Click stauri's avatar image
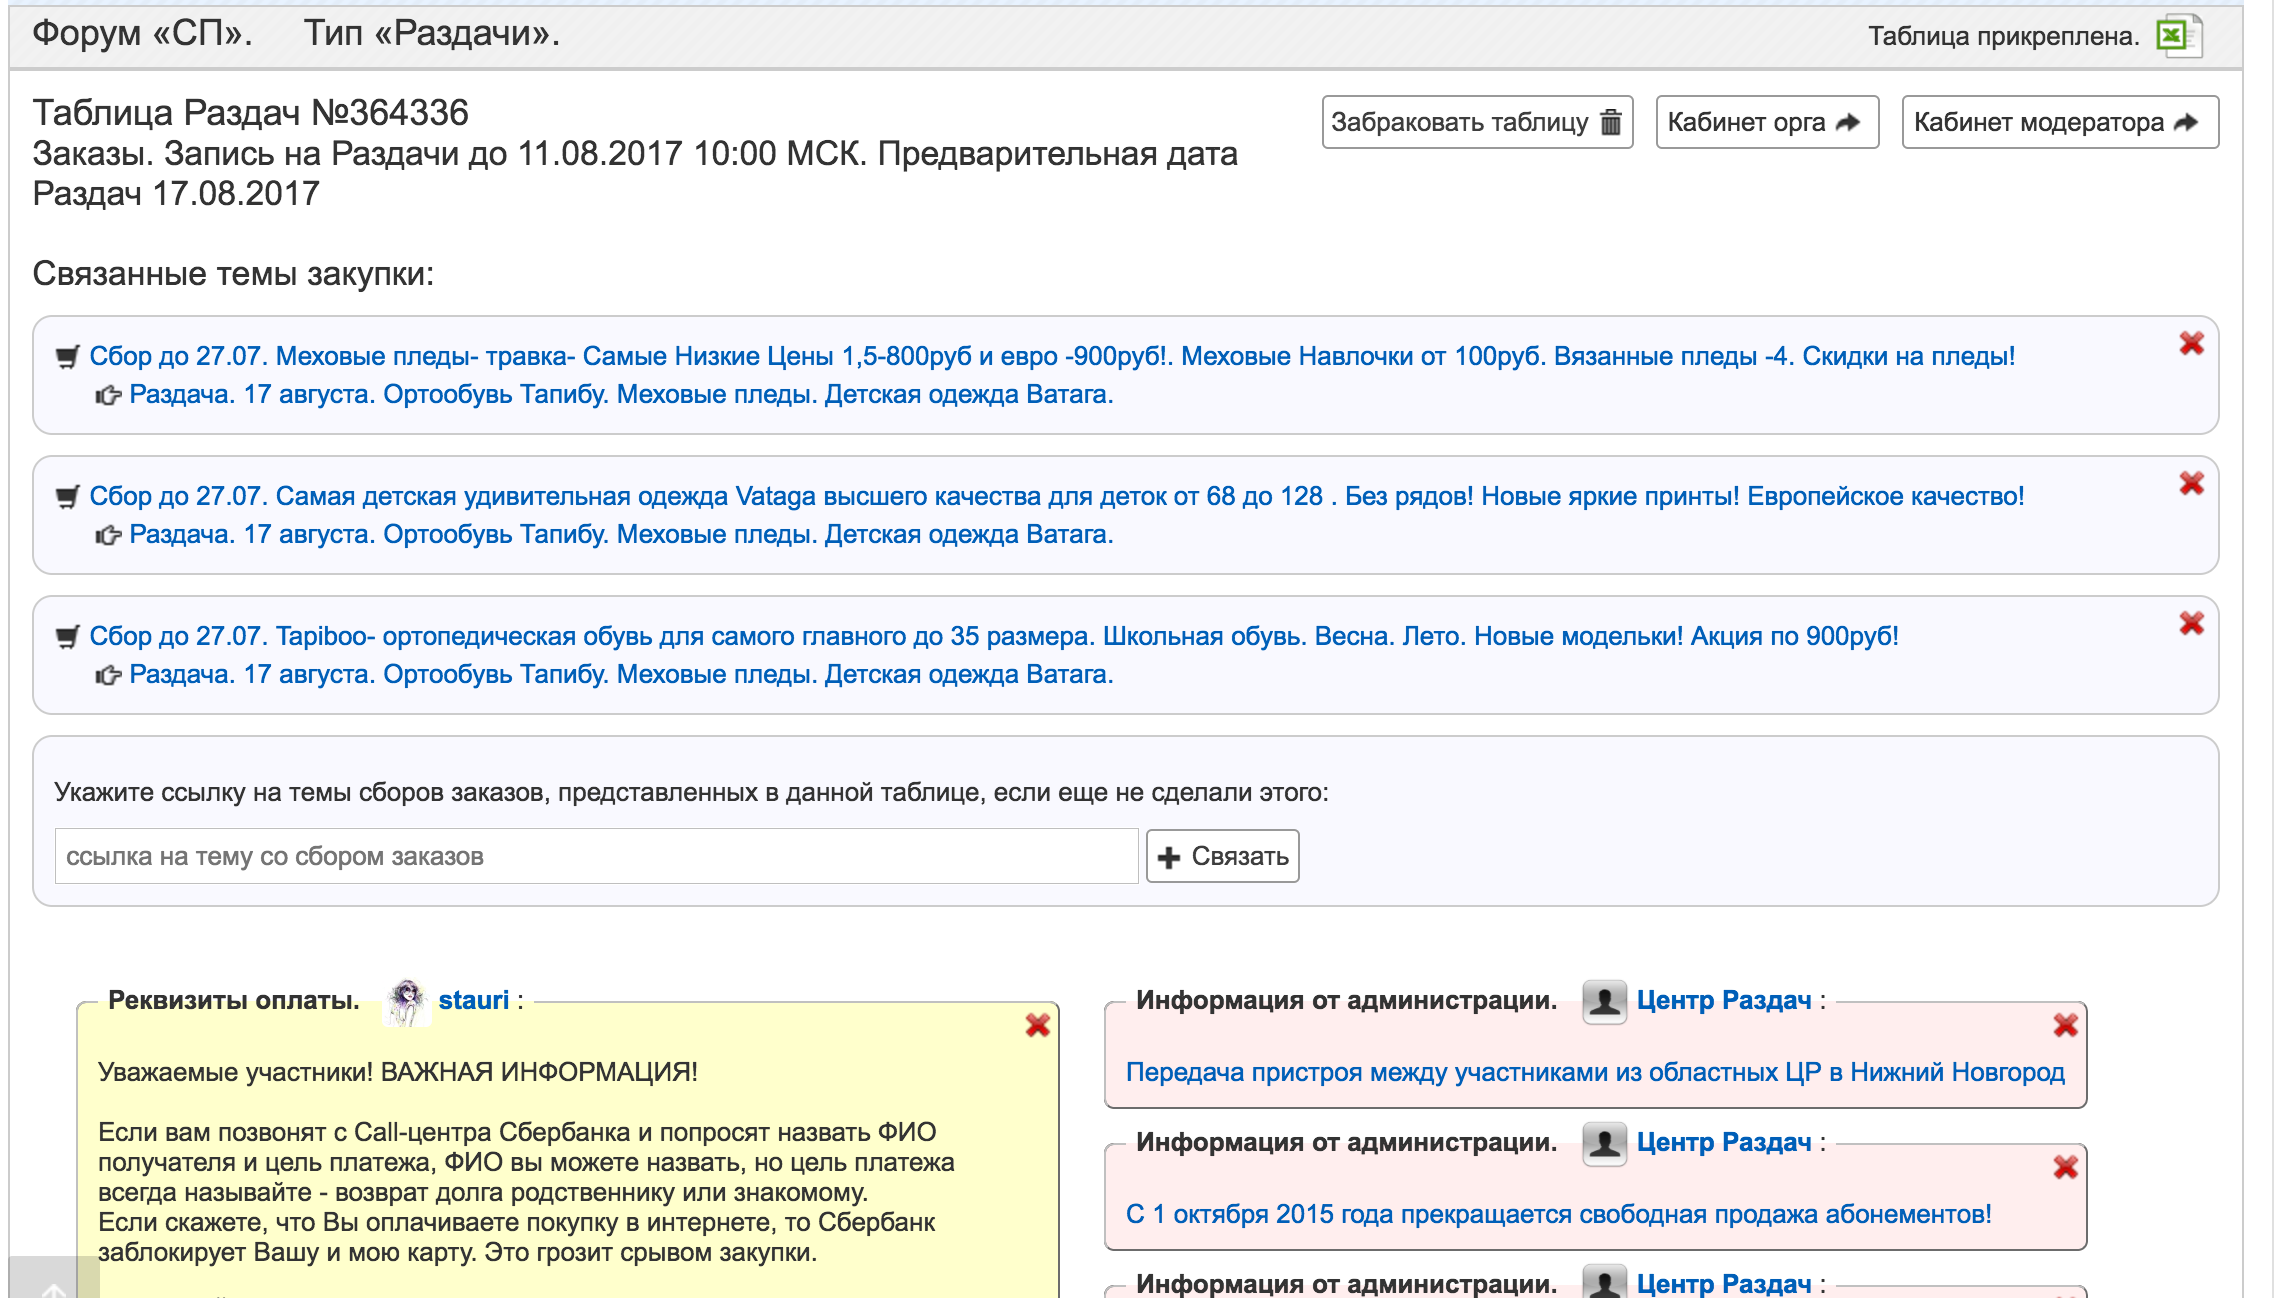Screen dimensions: 2282x1298 (x=407, y=1001)
